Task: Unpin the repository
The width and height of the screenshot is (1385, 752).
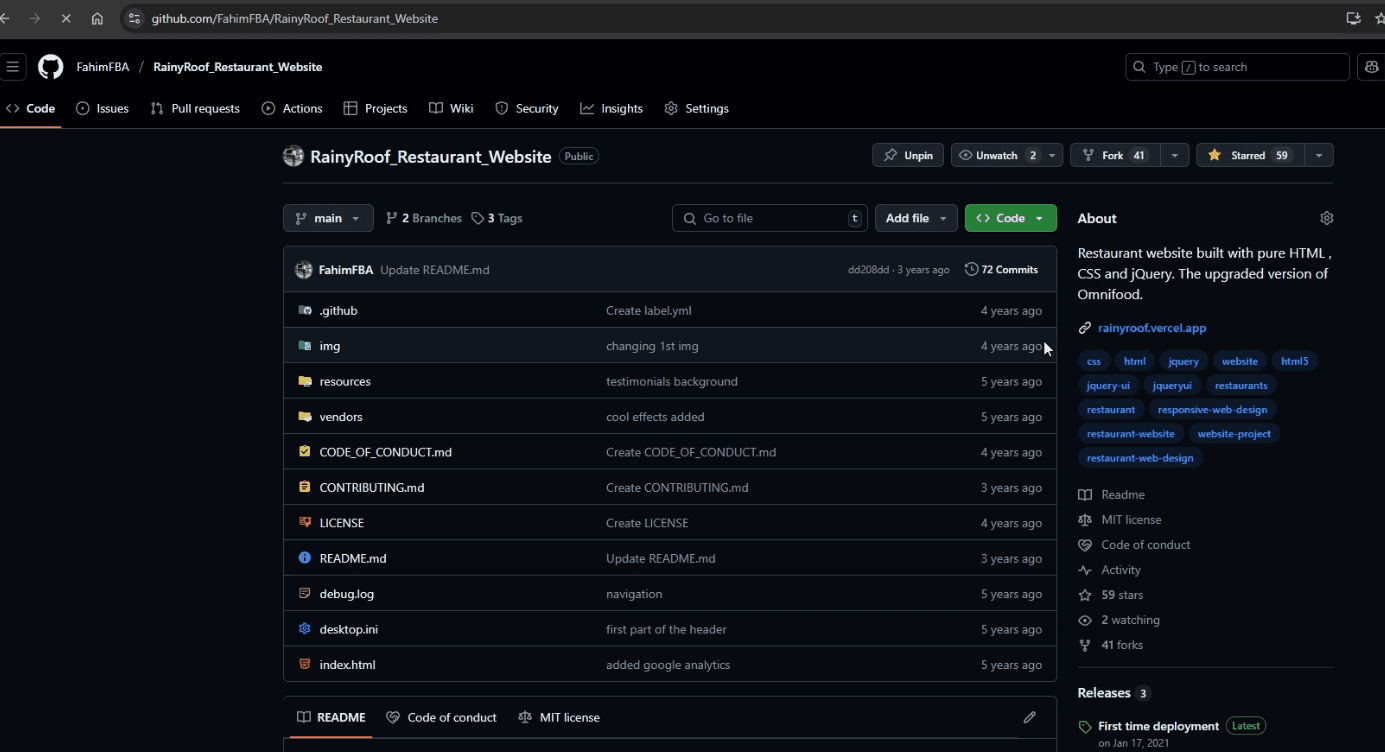Action: 908,155
